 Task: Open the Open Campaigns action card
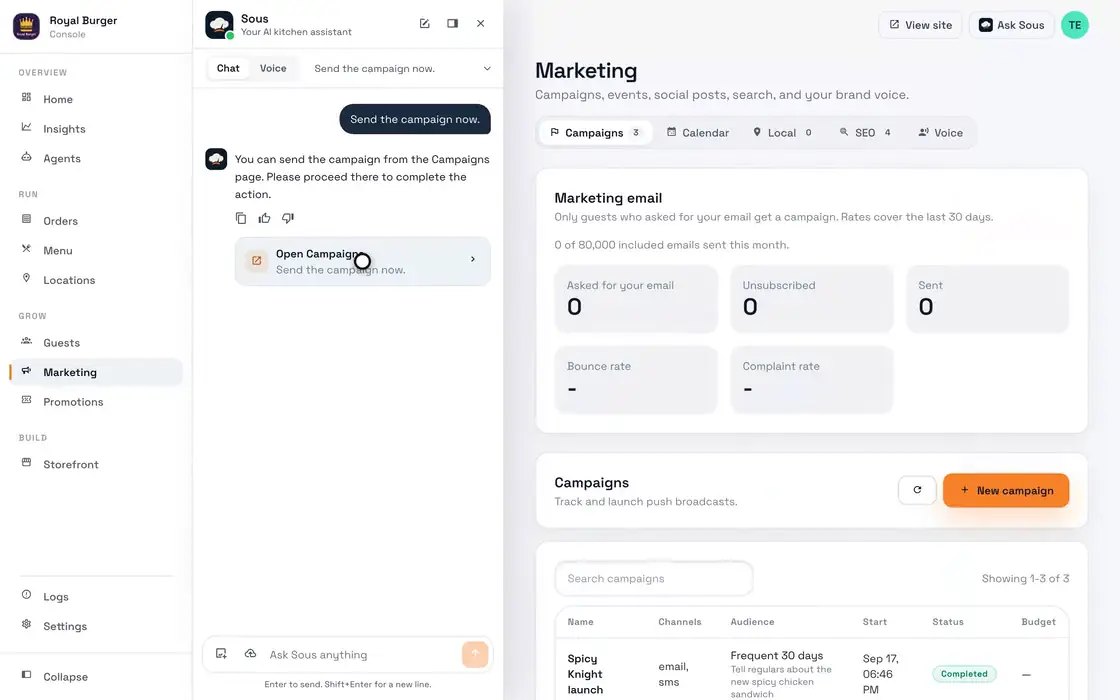point(362,261)
